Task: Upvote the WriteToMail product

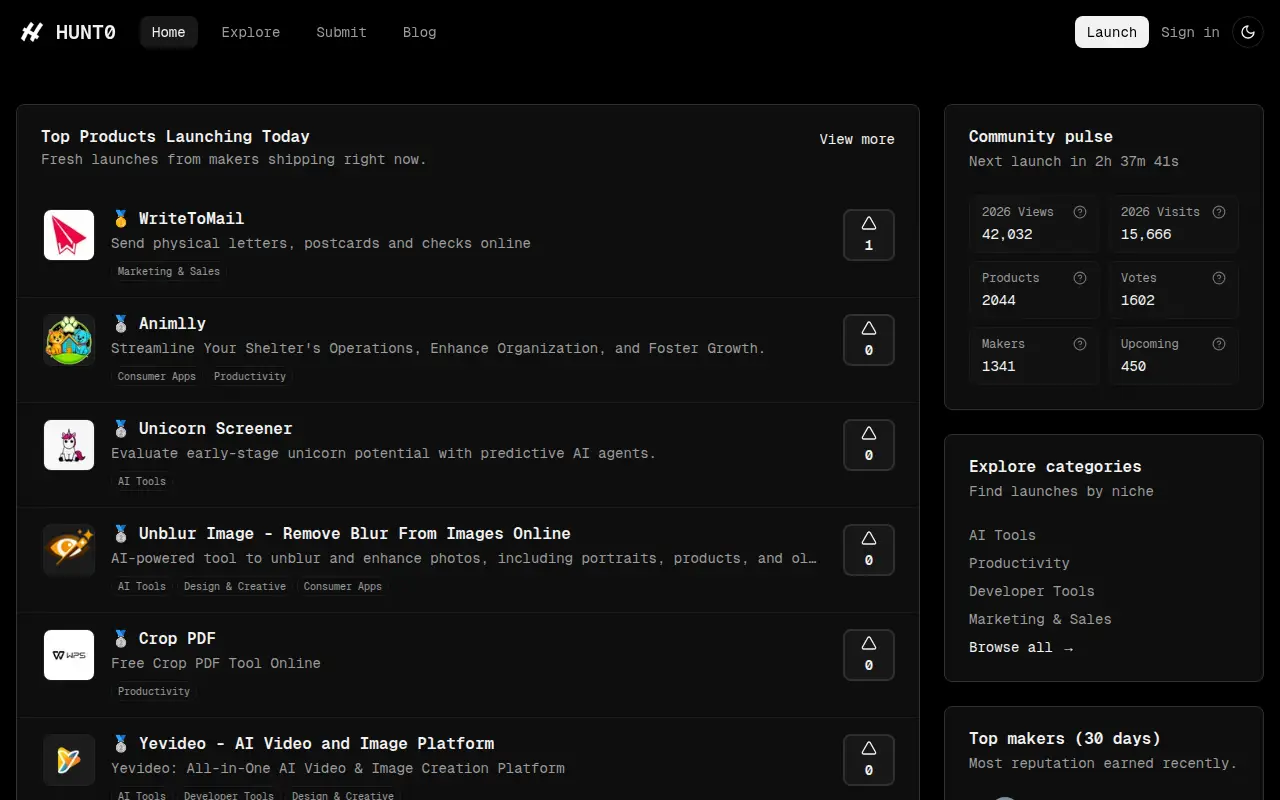Action: click(x=869, y=235)
